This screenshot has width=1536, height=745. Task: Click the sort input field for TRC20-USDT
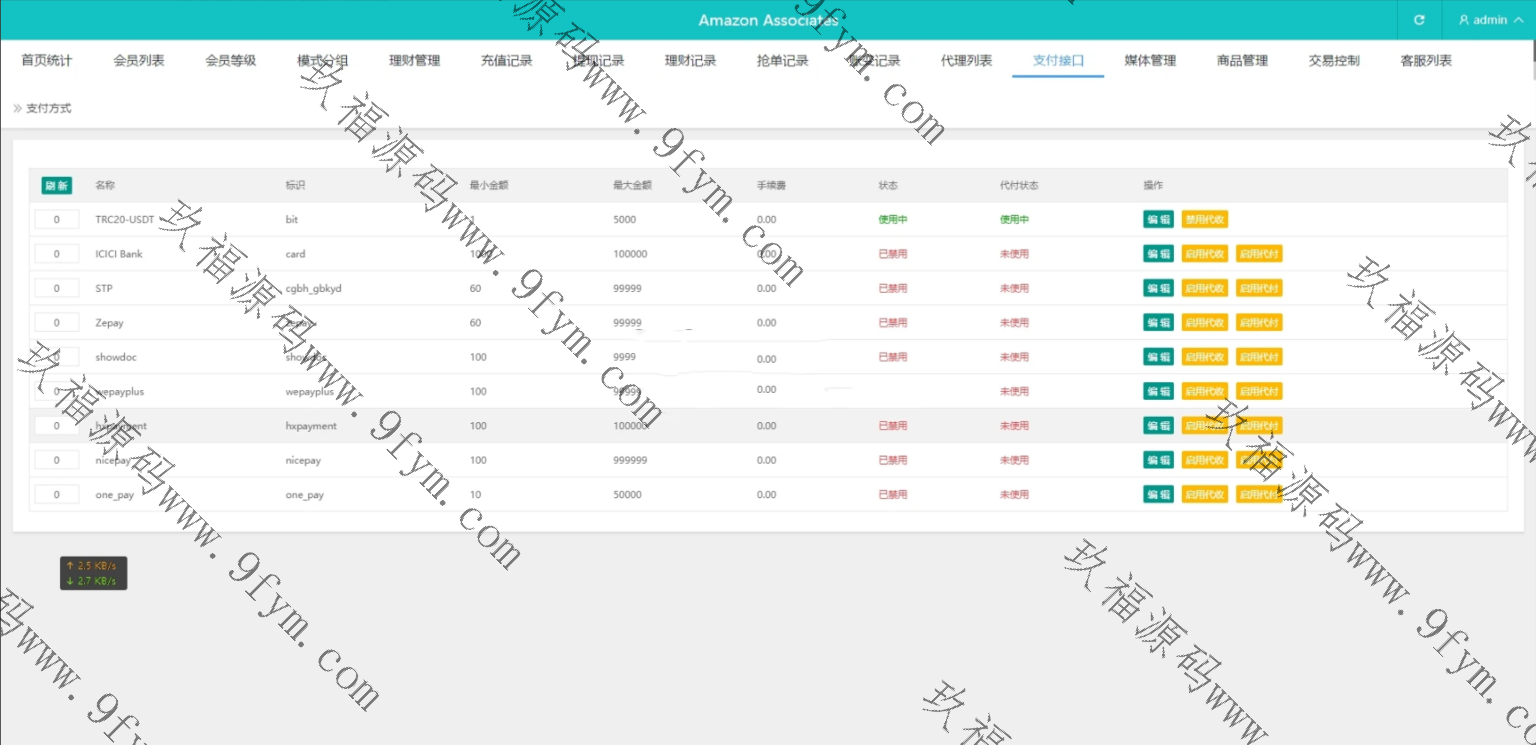57,220
